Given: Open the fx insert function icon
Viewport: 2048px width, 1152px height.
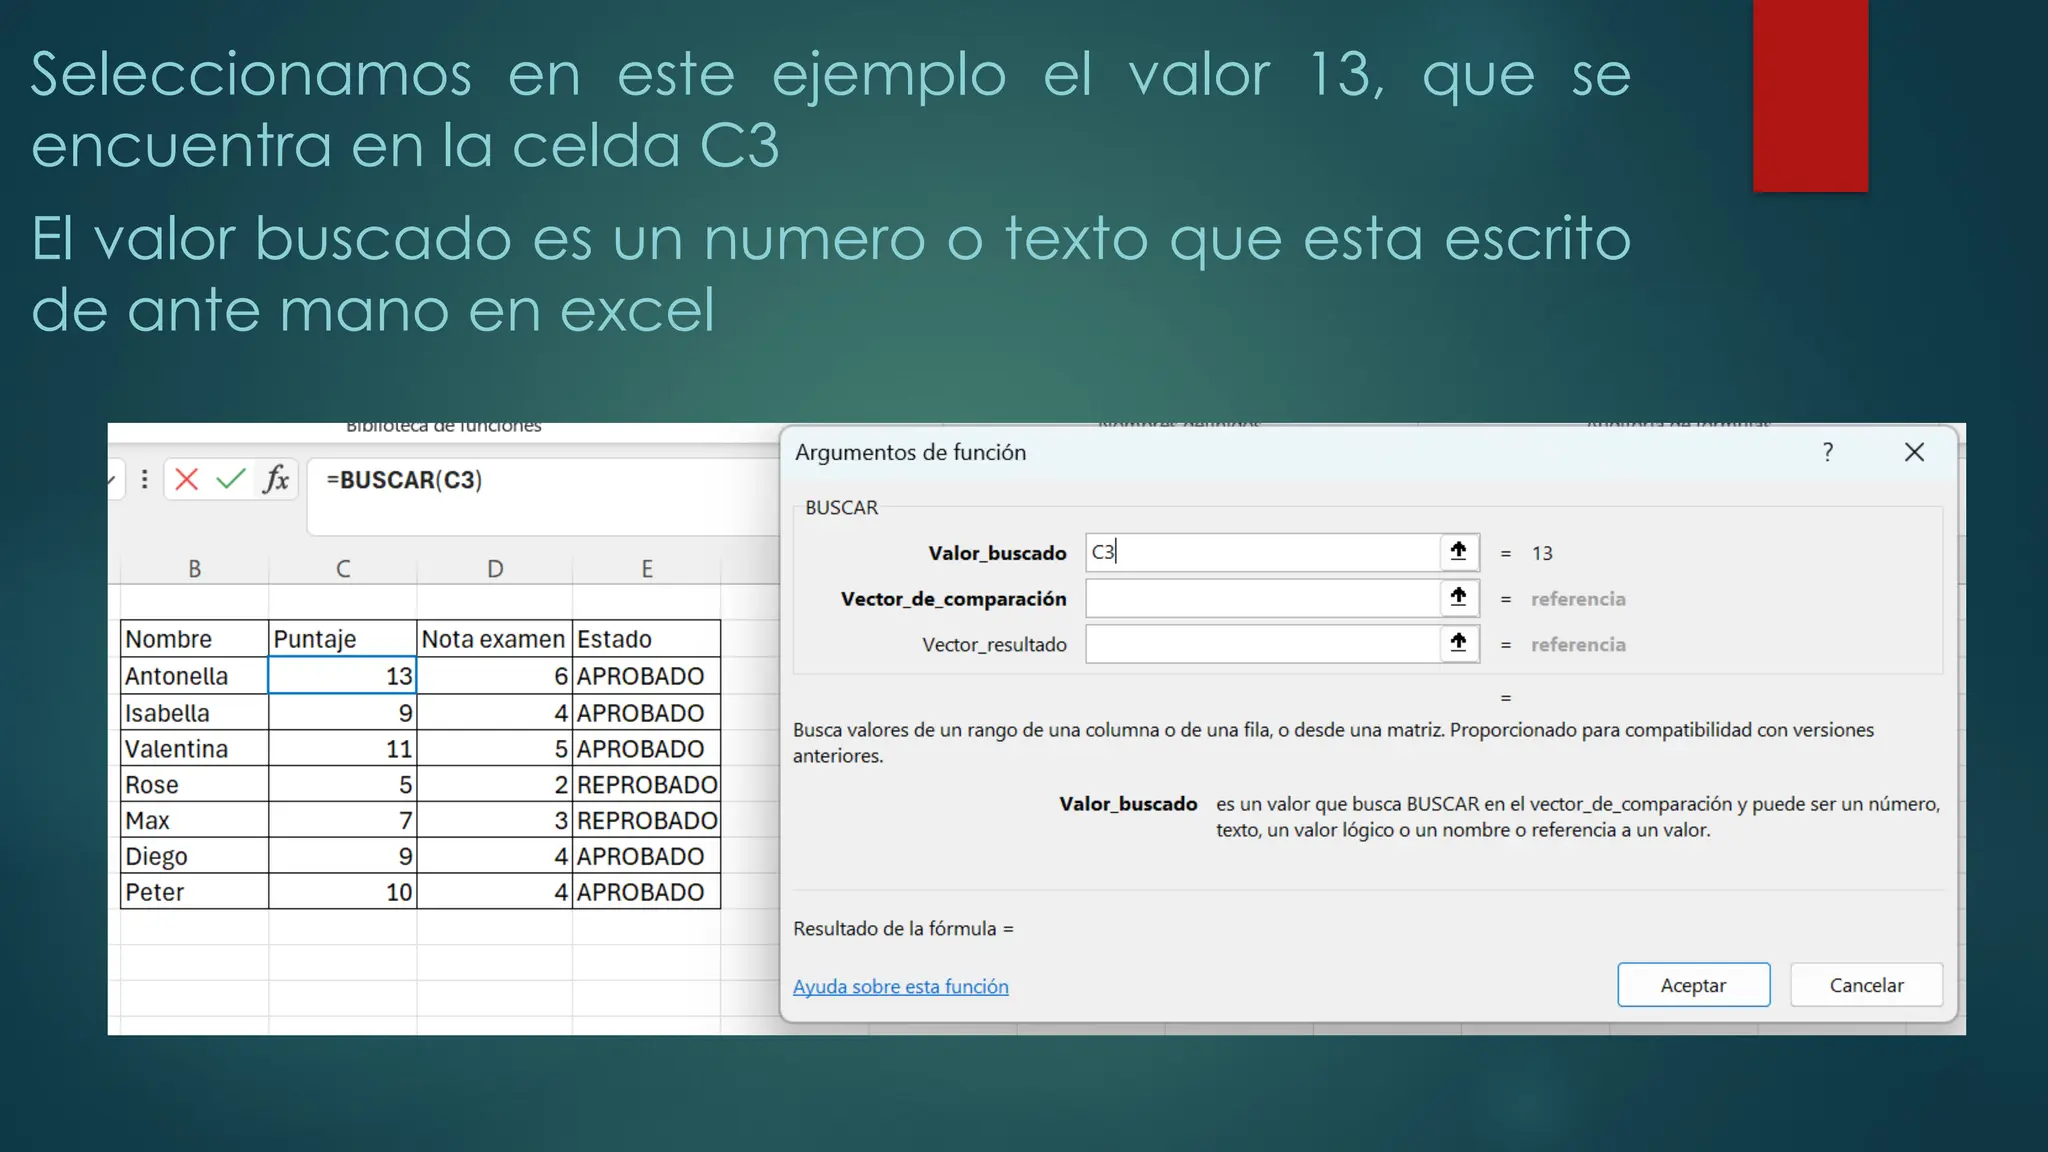Looking at the screenshot, I should point(276,480).
